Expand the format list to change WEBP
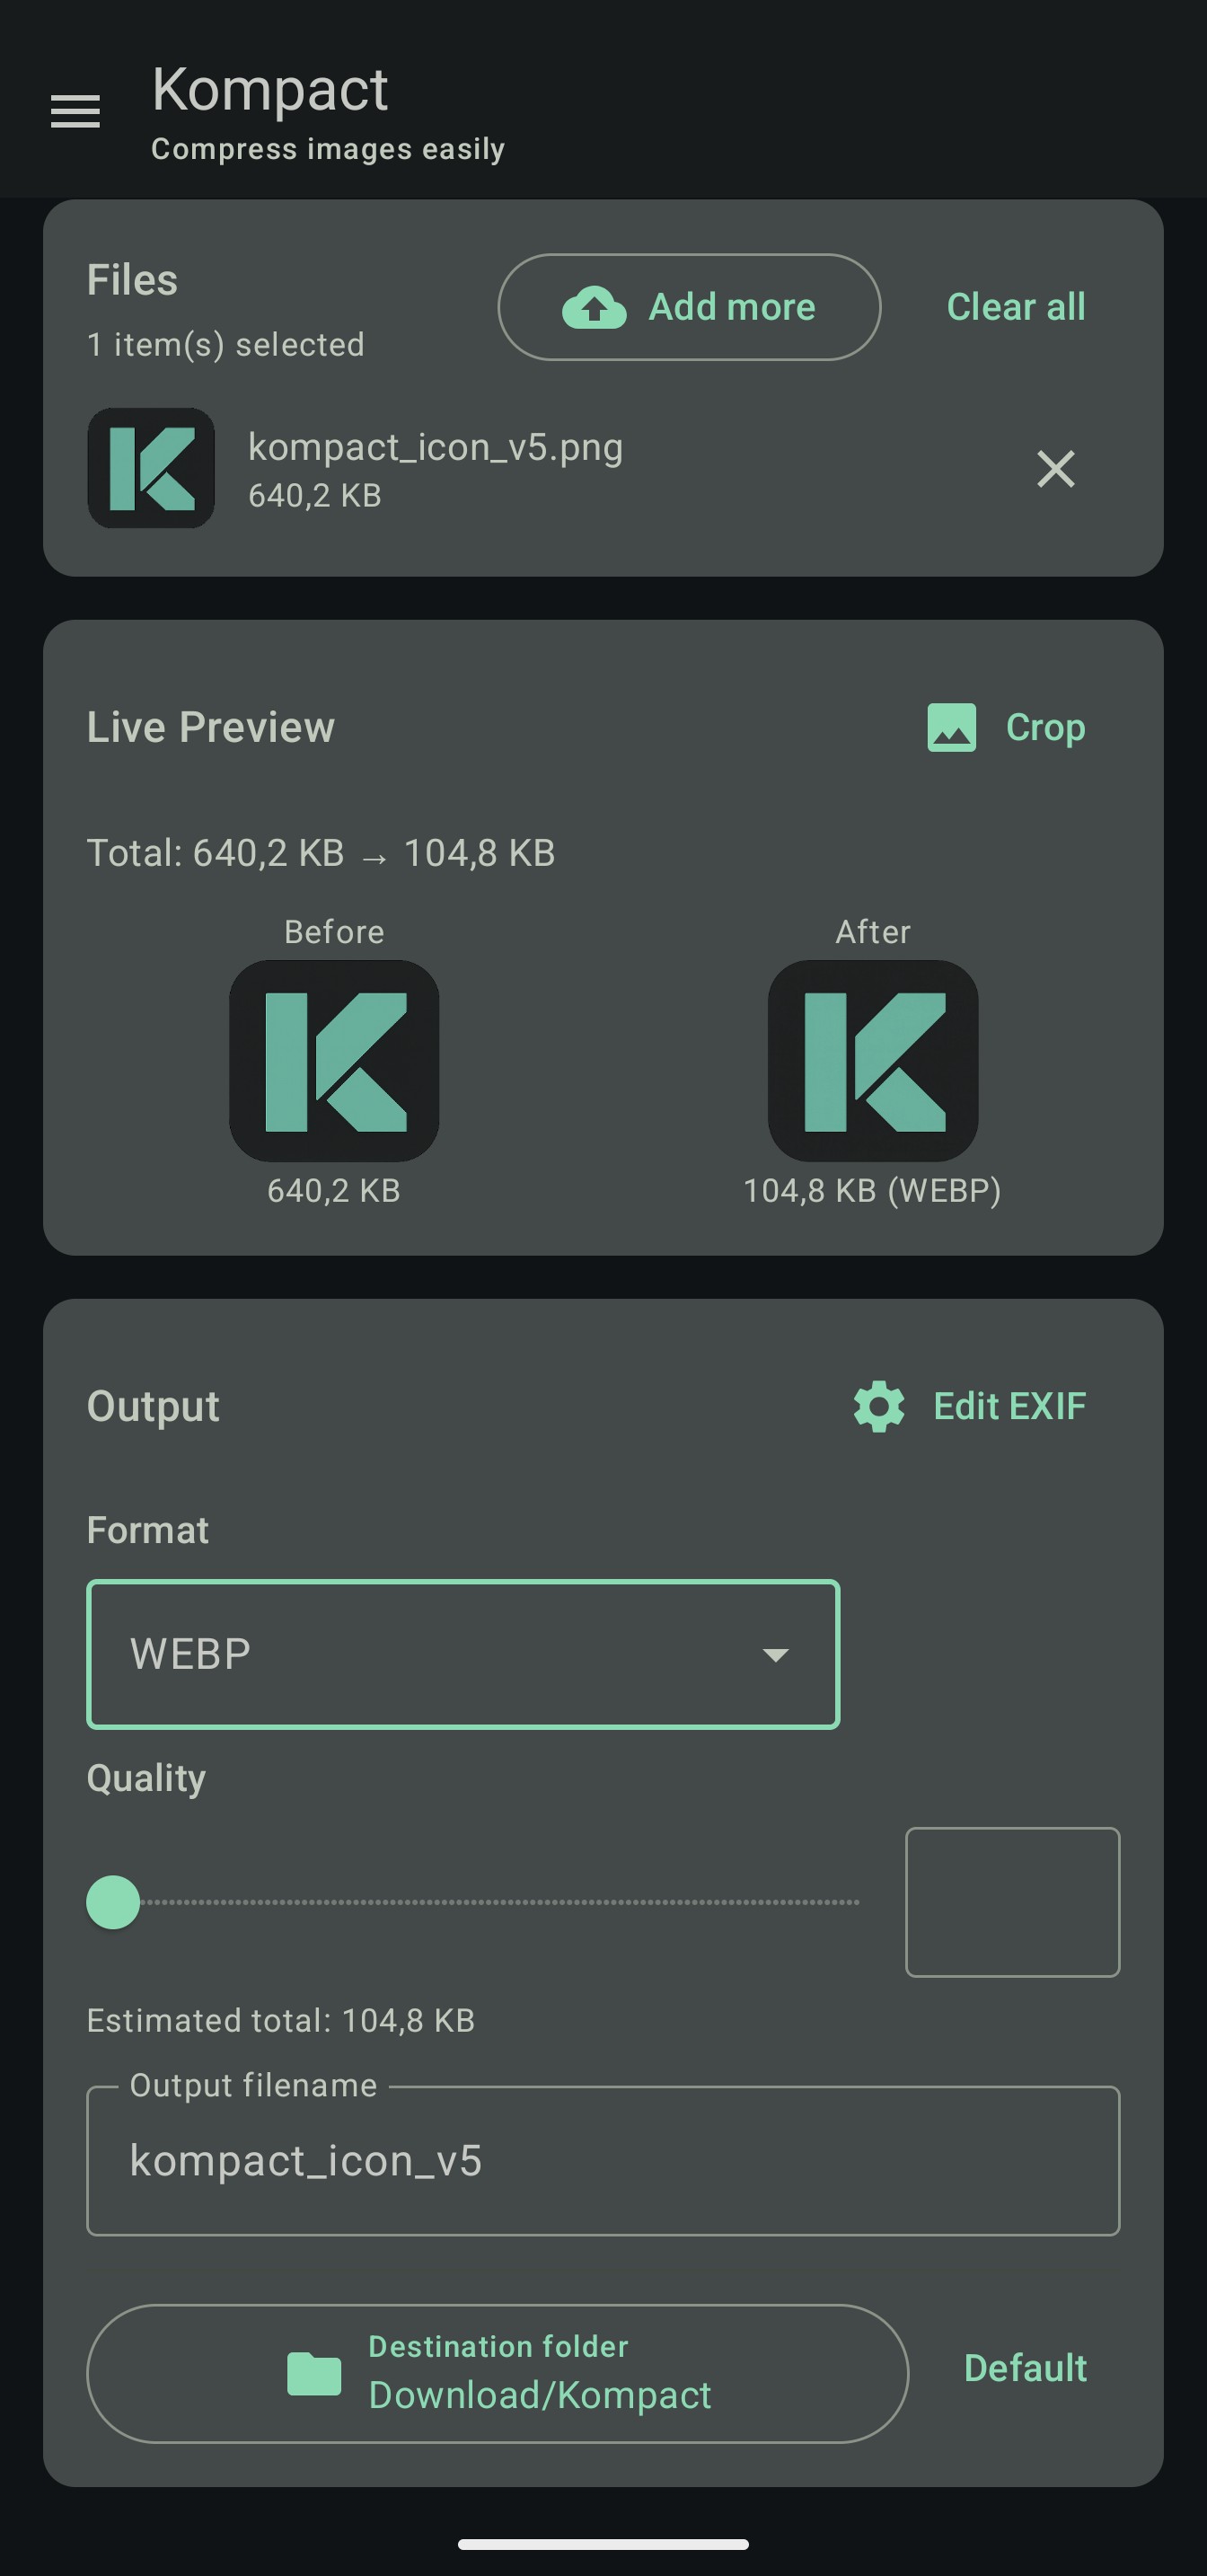 point(463,1654)
